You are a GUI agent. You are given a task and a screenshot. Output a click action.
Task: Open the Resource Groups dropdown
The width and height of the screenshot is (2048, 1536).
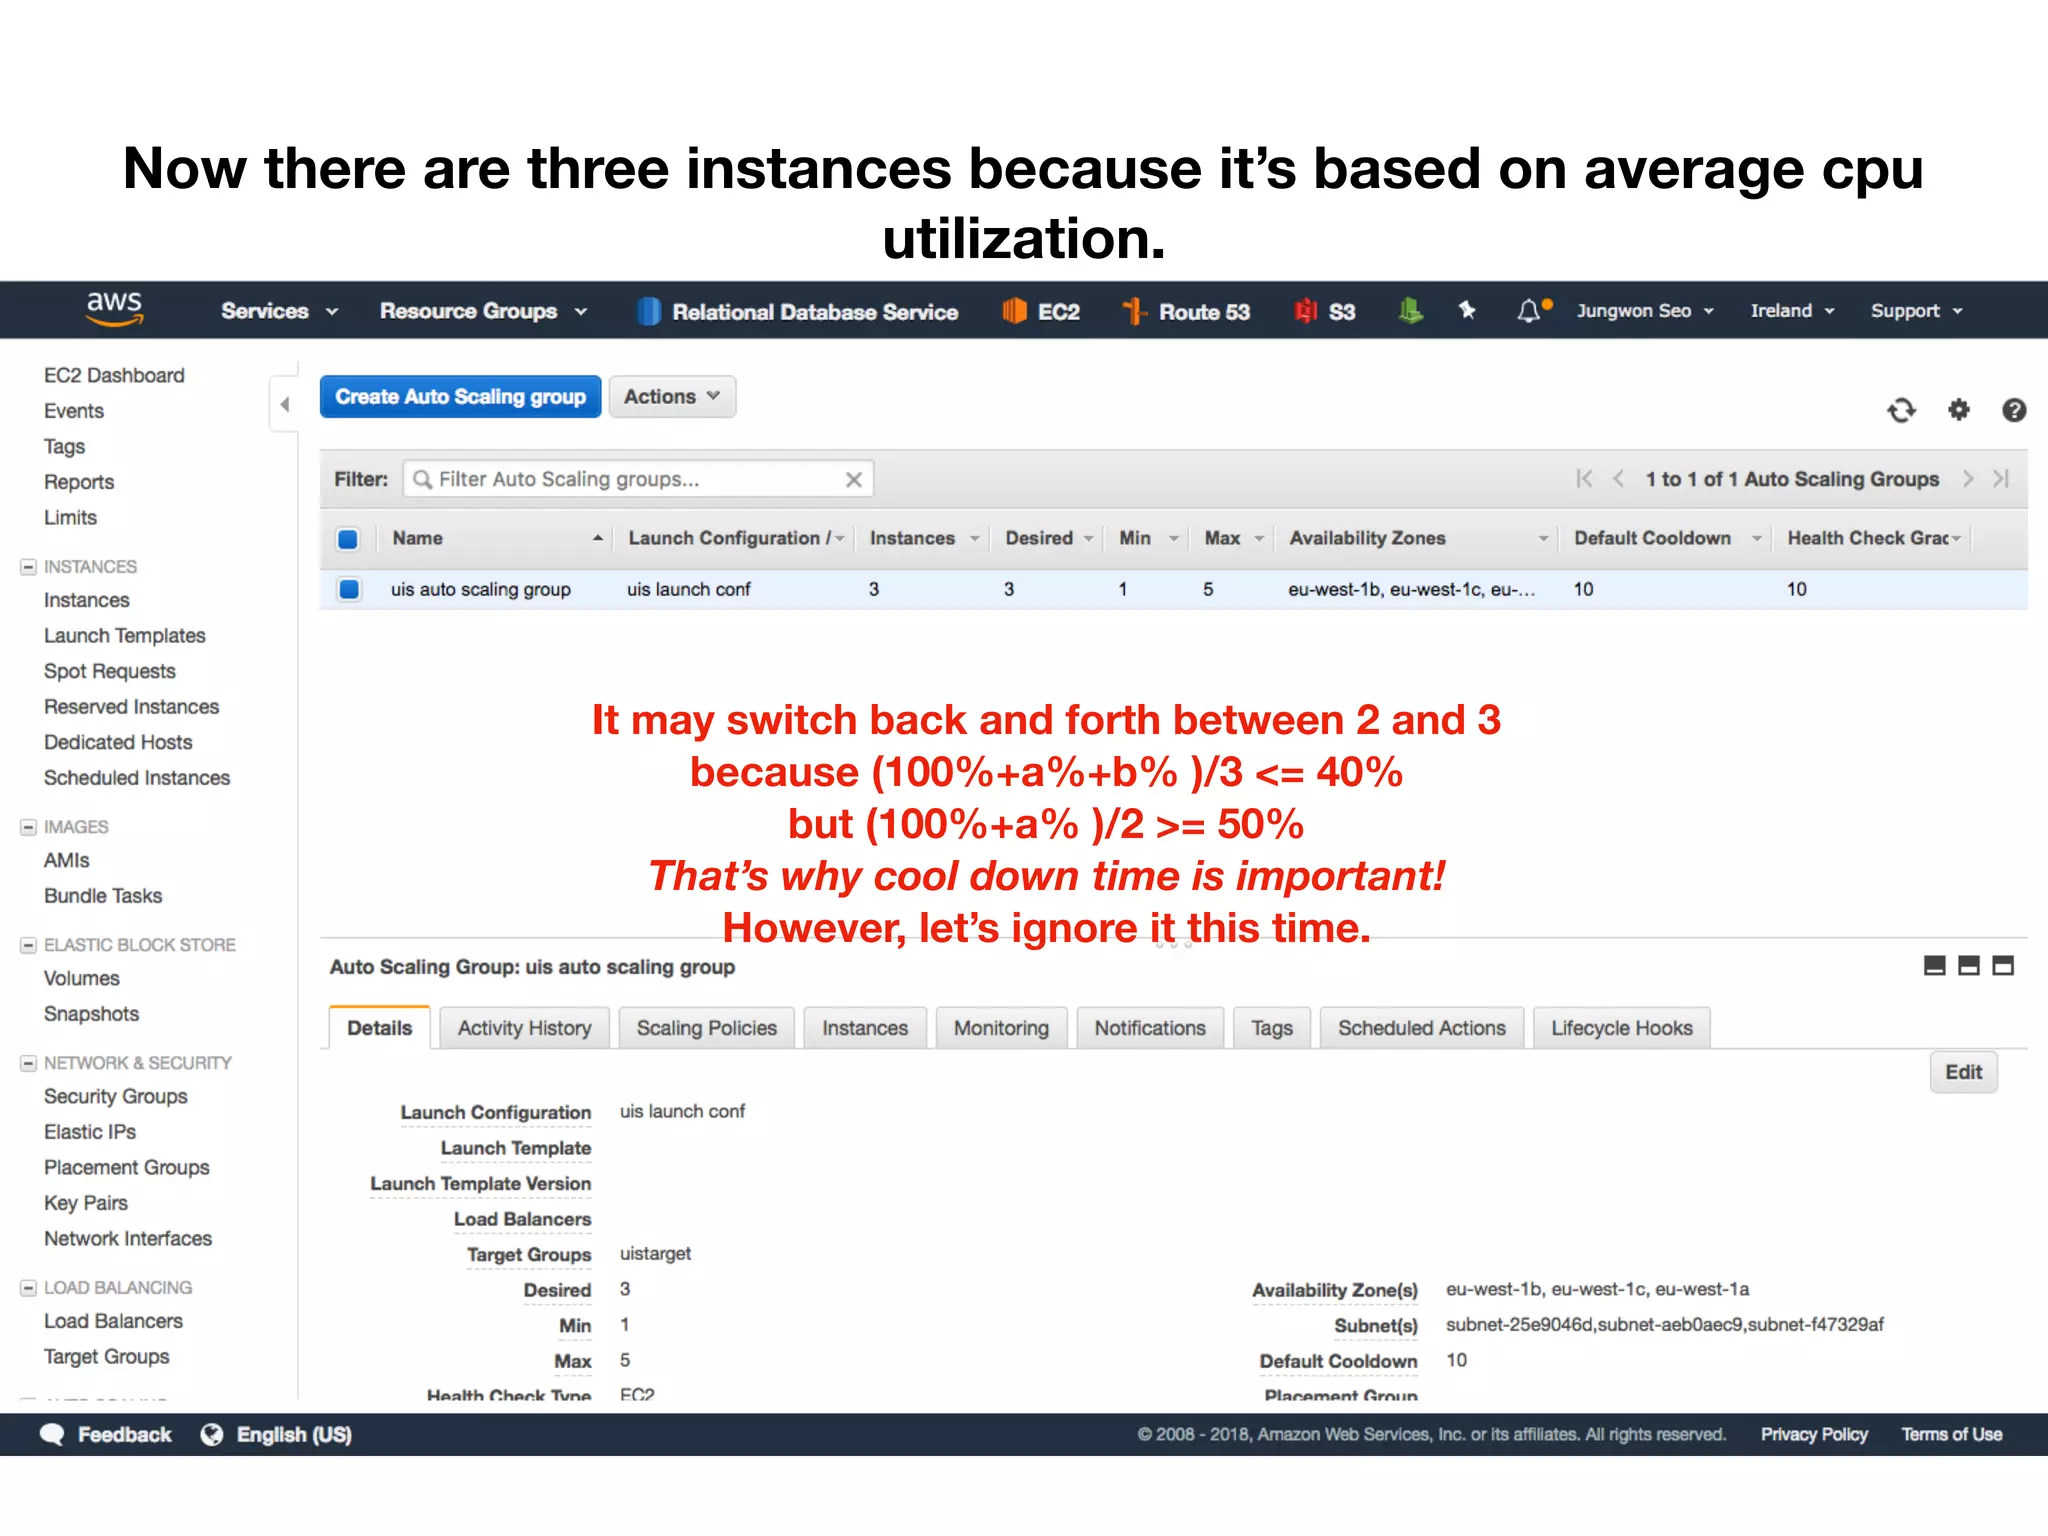tap(483, 311)
